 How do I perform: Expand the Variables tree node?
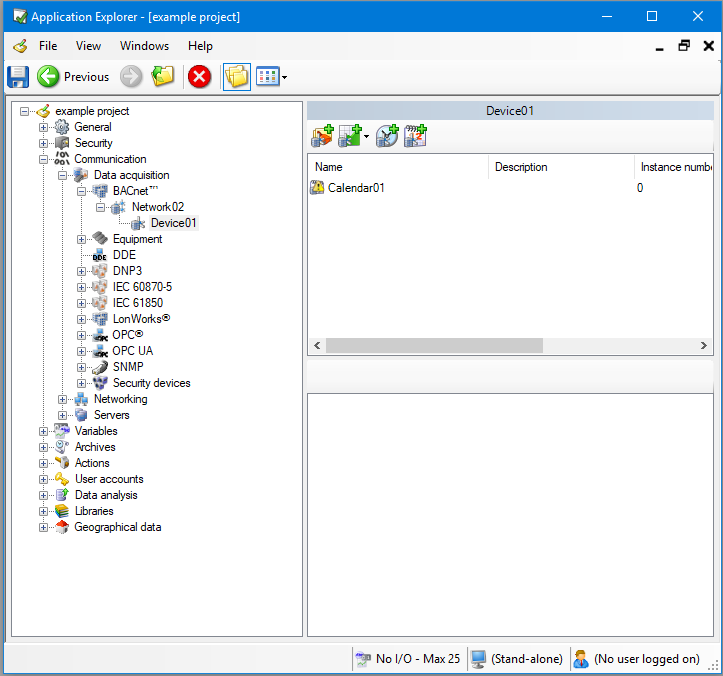[x=44, y=431]
